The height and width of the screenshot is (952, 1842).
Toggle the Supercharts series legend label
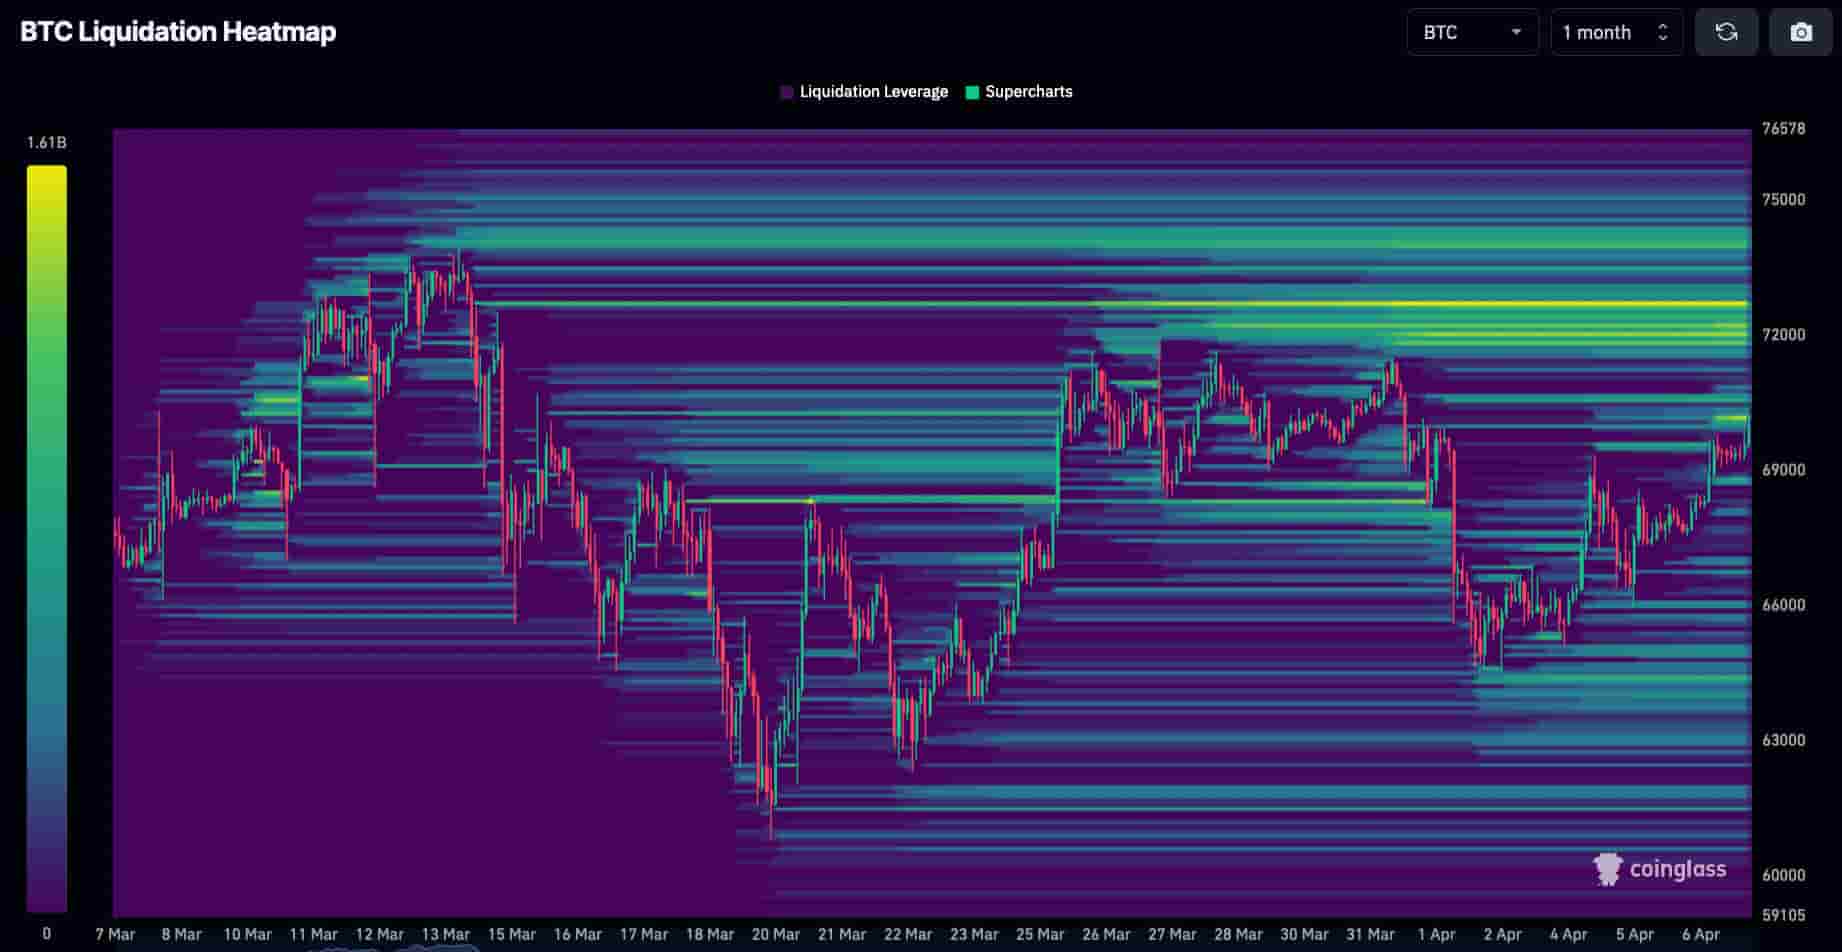pyautogui.click(x=1028, y=92)
